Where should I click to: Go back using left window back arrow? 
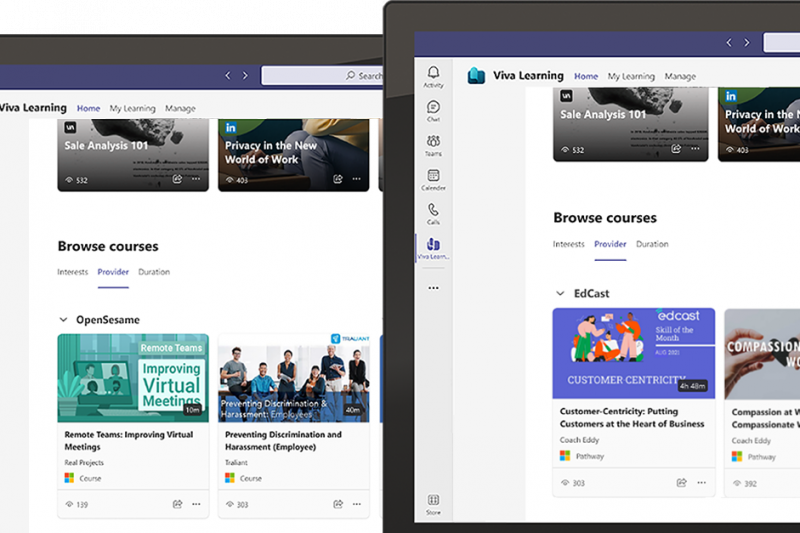tap(228, 75)
